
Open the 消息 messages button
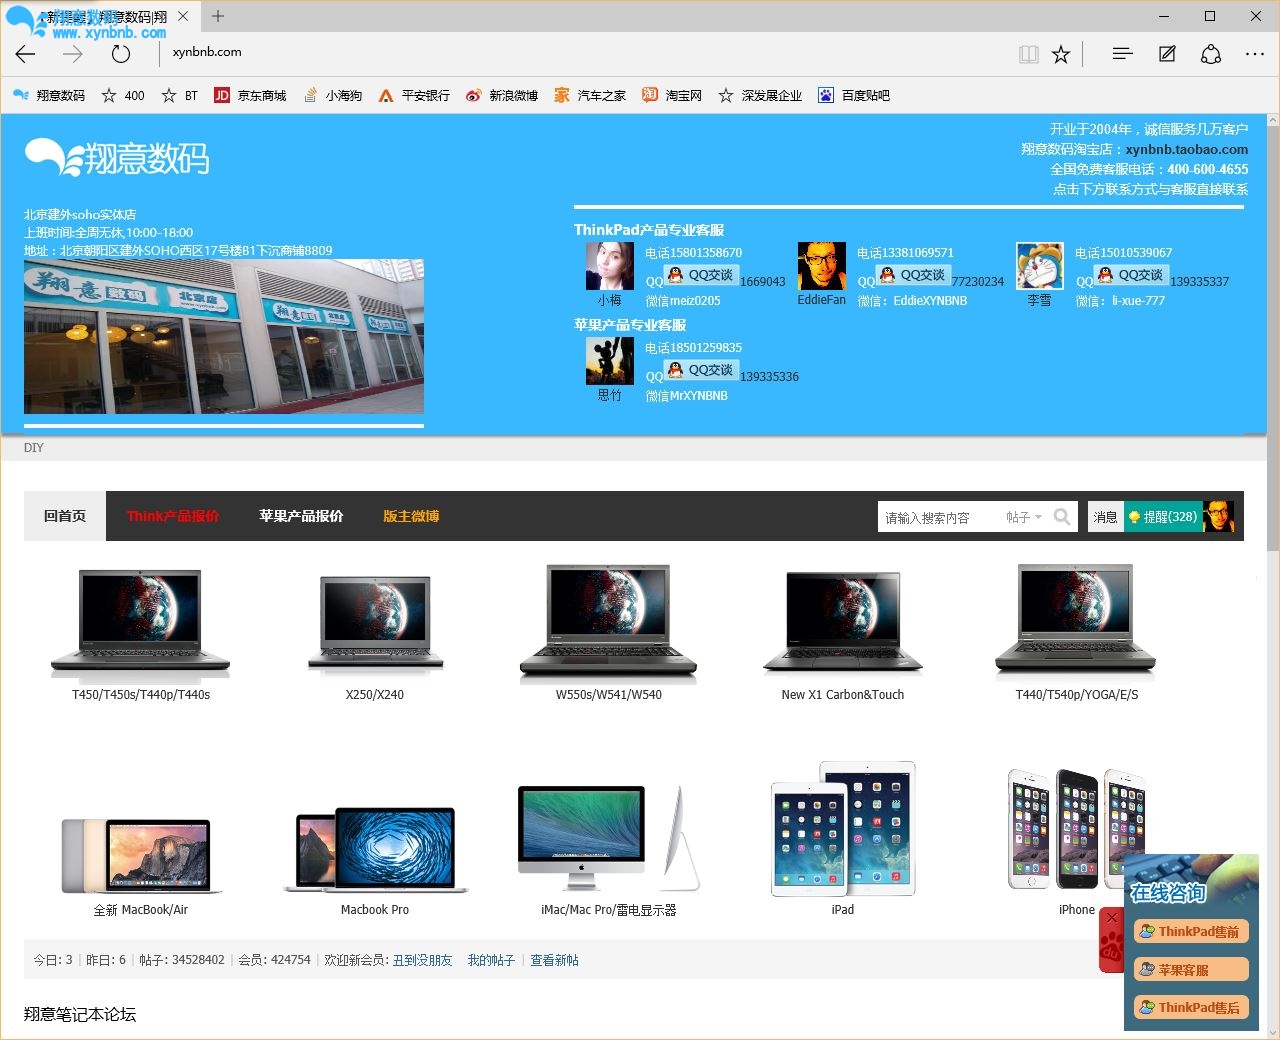[x=1105, y=517]
